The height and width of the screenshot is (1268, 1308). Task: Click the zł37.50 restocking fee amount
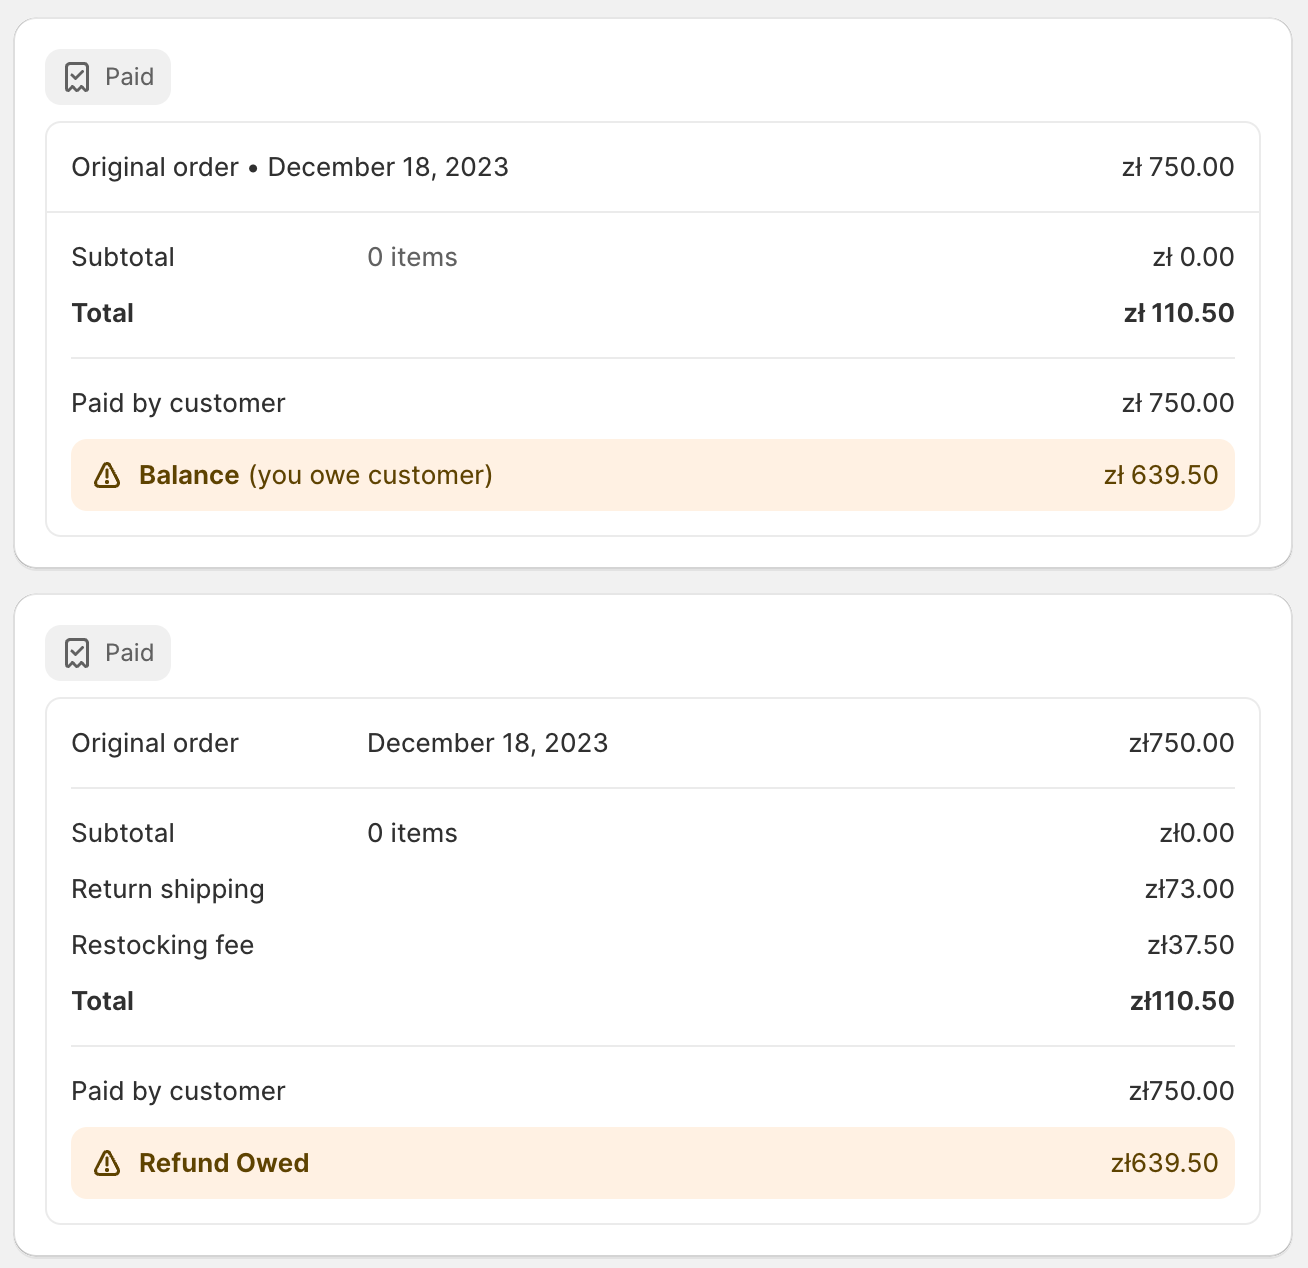pos(1190,945)
